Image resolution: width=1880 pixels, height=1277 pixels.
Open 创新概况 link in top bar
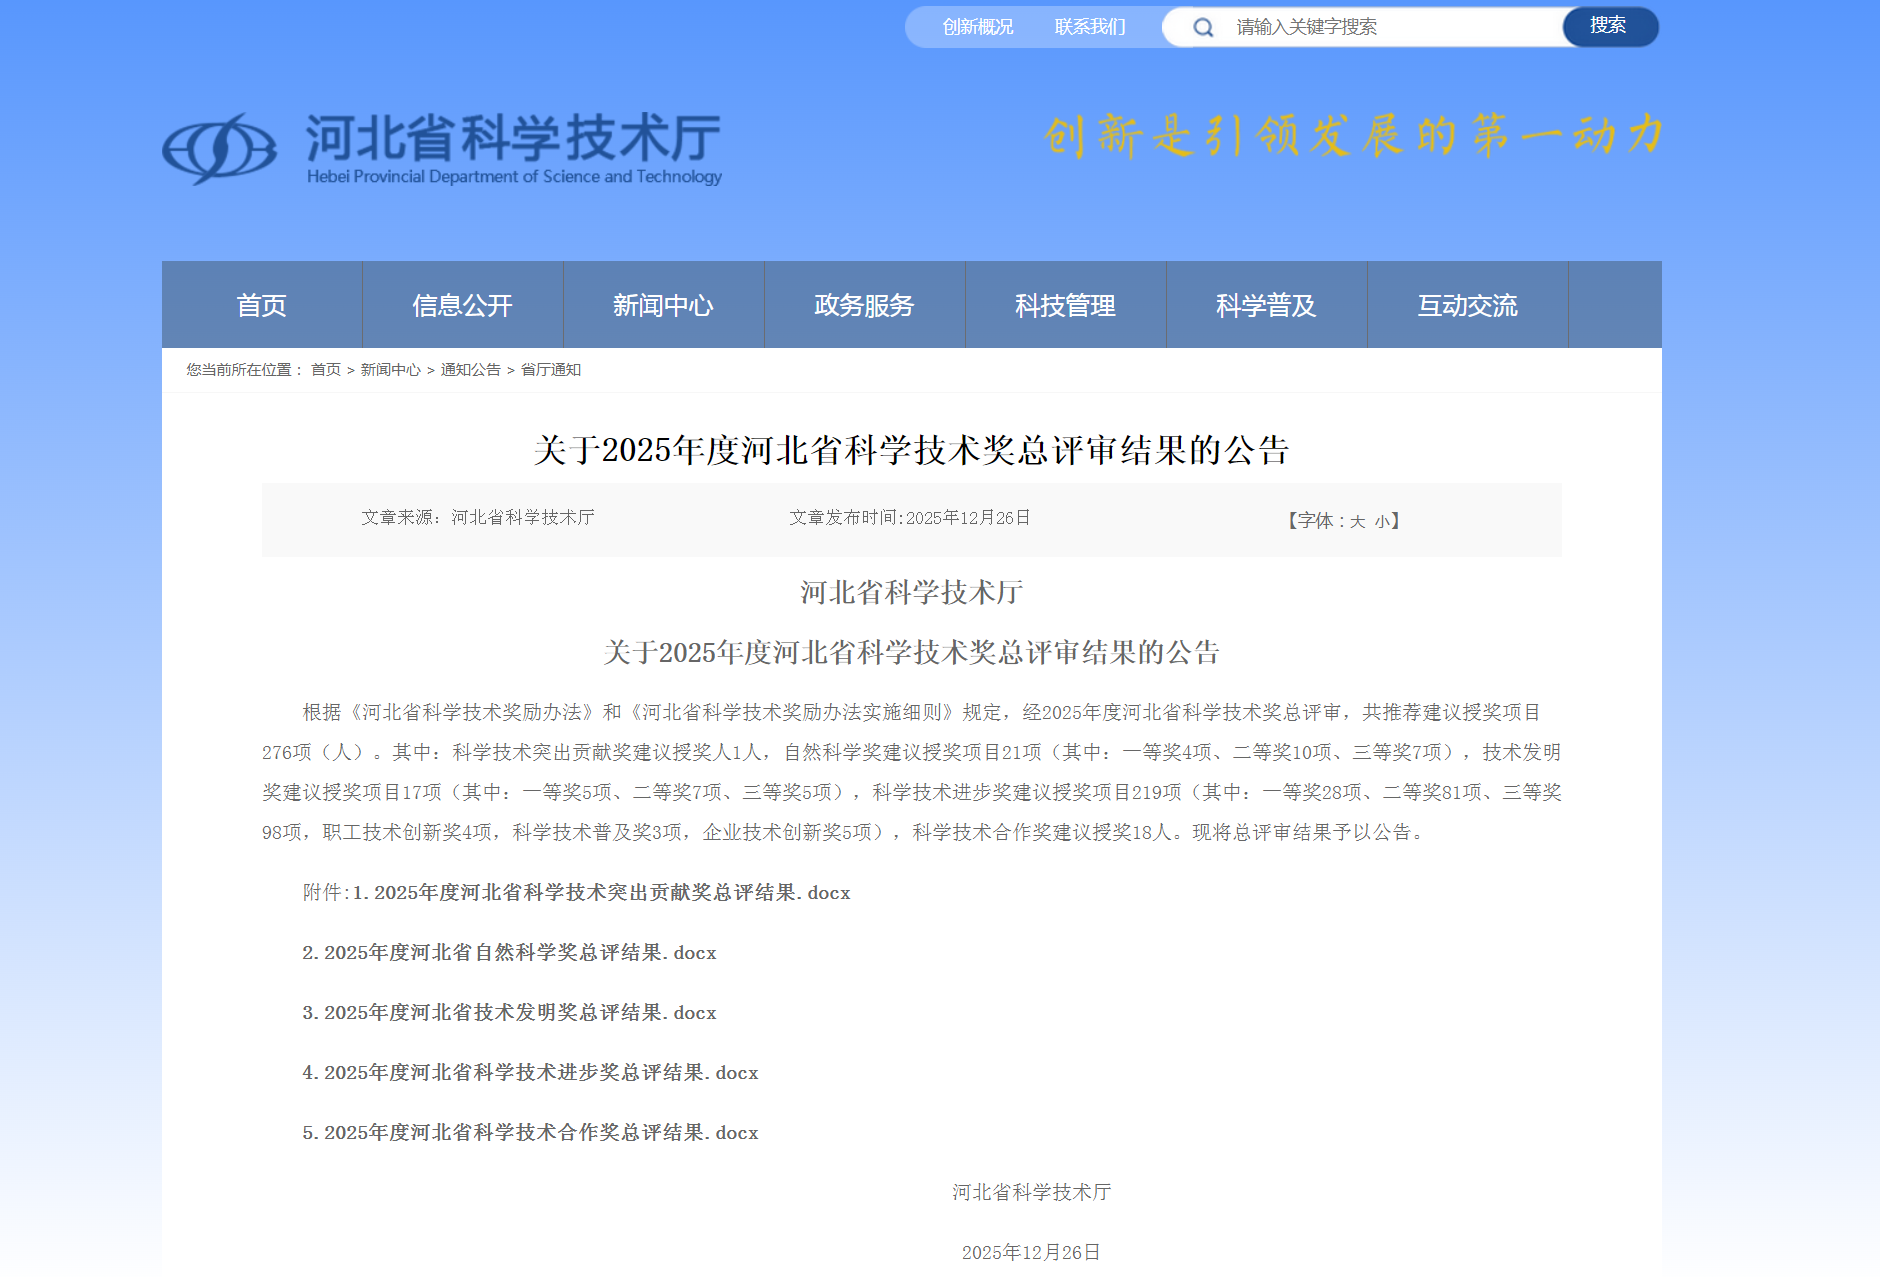point(977,27)
